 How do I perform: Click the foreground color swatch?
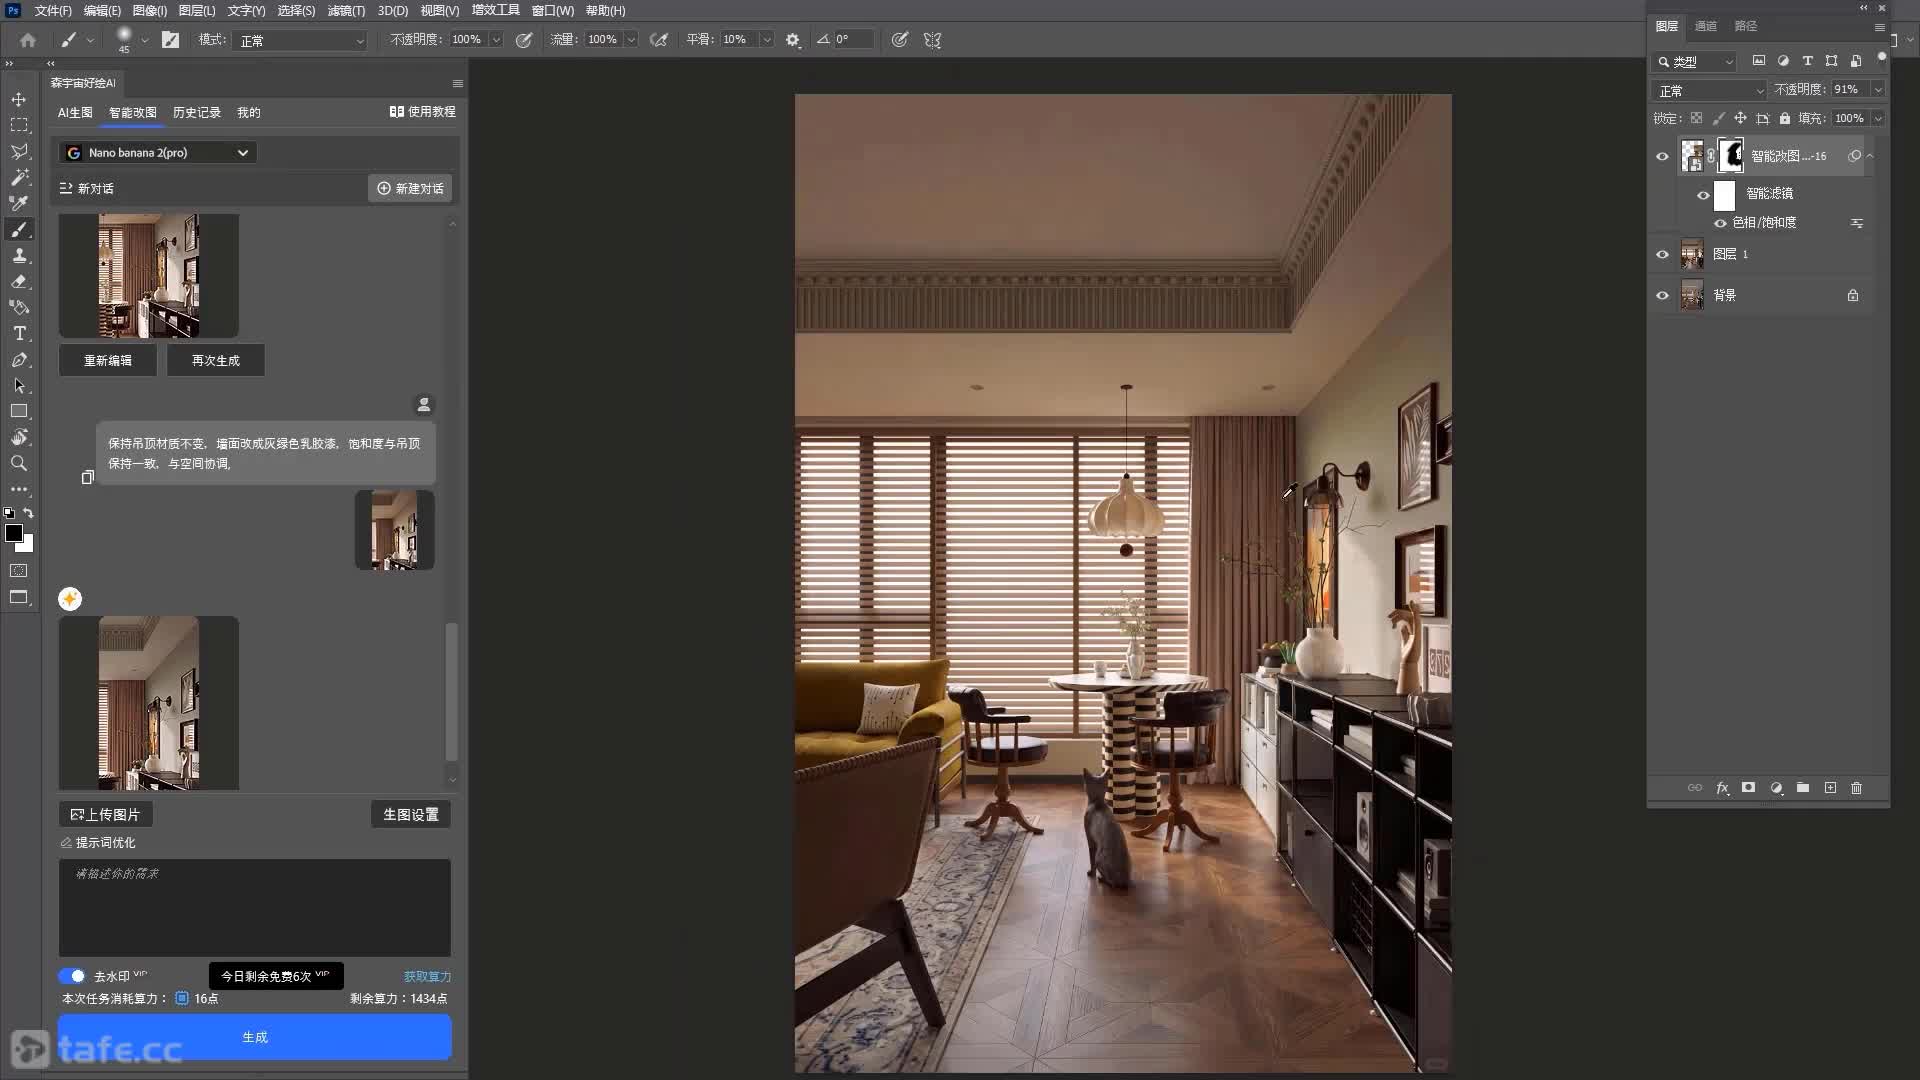pos(14,533)
